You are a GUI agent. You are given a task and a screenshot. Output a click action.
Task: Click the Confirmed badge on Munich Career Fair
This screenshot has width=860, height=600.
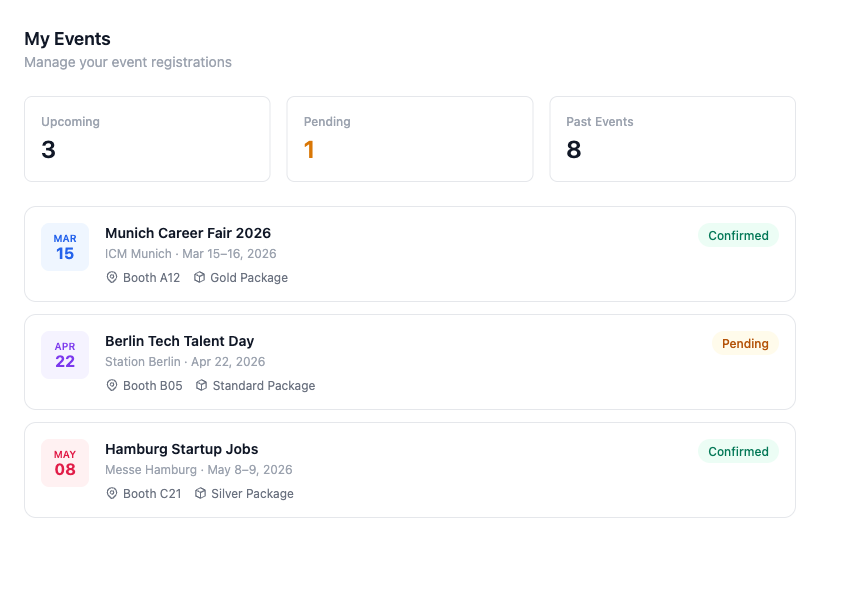(x=738, y=235)
